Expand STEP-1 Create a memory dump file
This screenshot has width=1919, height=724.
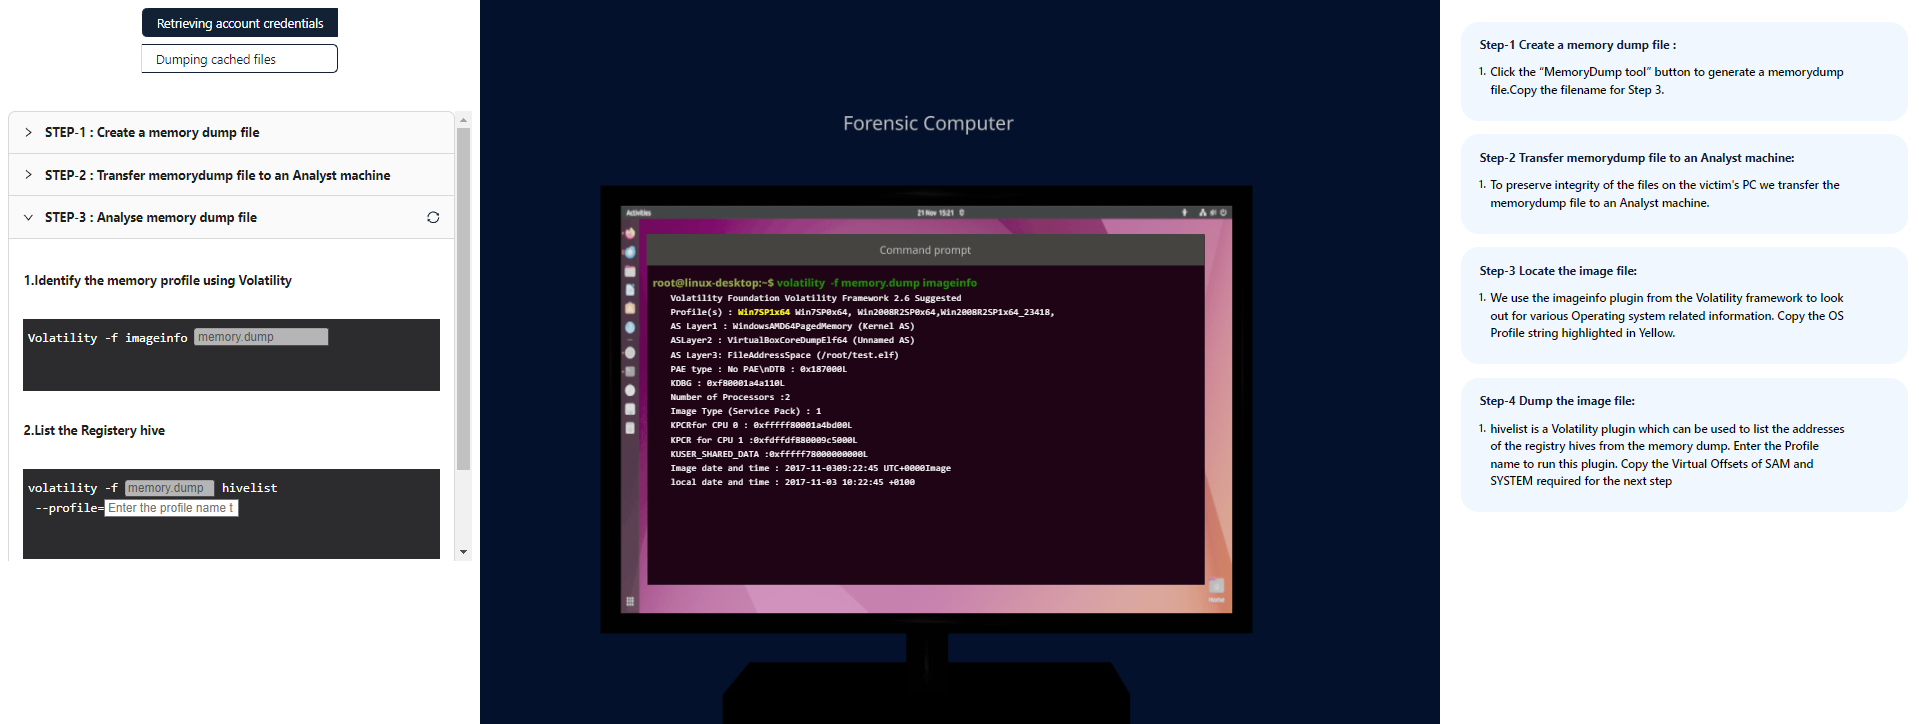point(152,132)
